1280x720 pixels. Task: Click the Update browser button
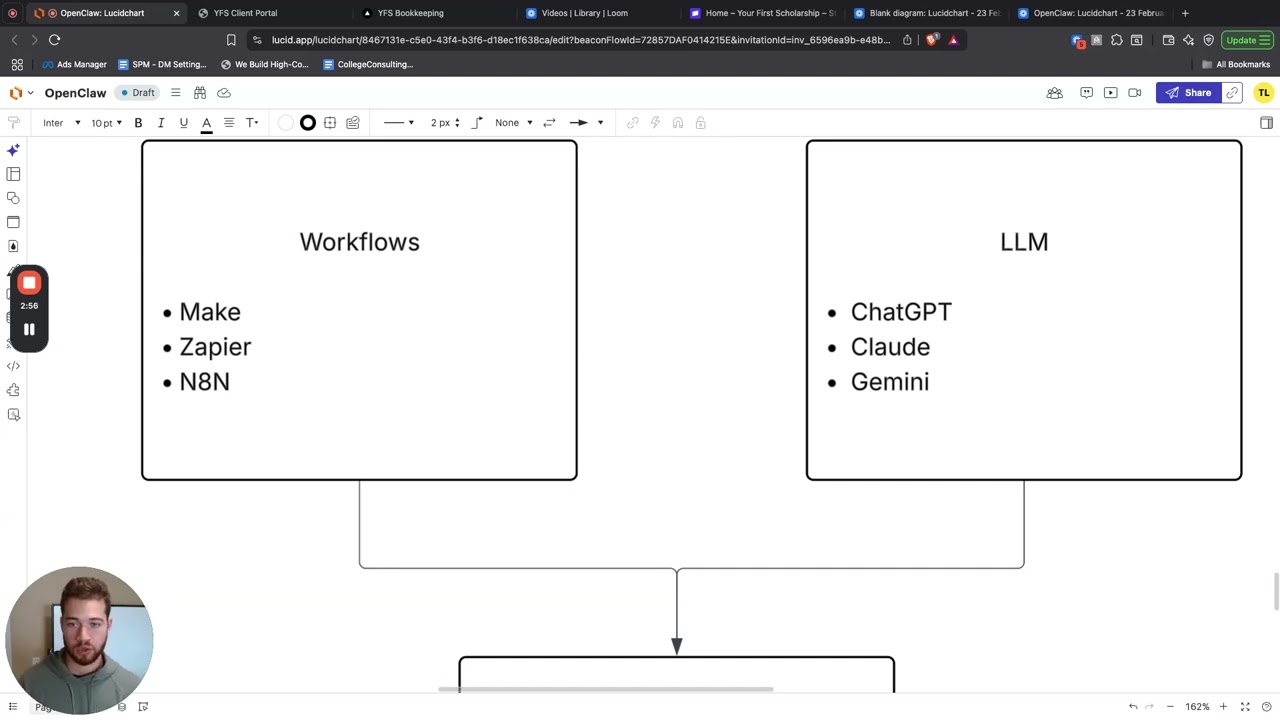(x=1246, y=40)
